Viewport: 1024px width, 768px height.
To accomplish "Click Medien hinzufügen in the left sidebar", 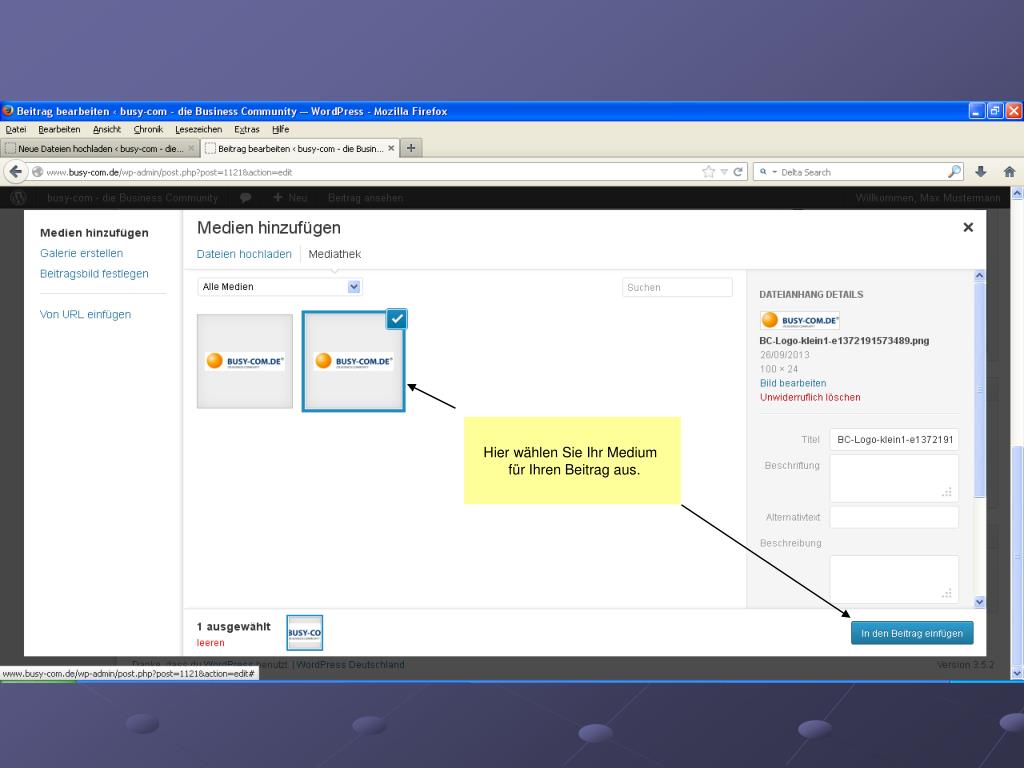I will click(94, 232).
